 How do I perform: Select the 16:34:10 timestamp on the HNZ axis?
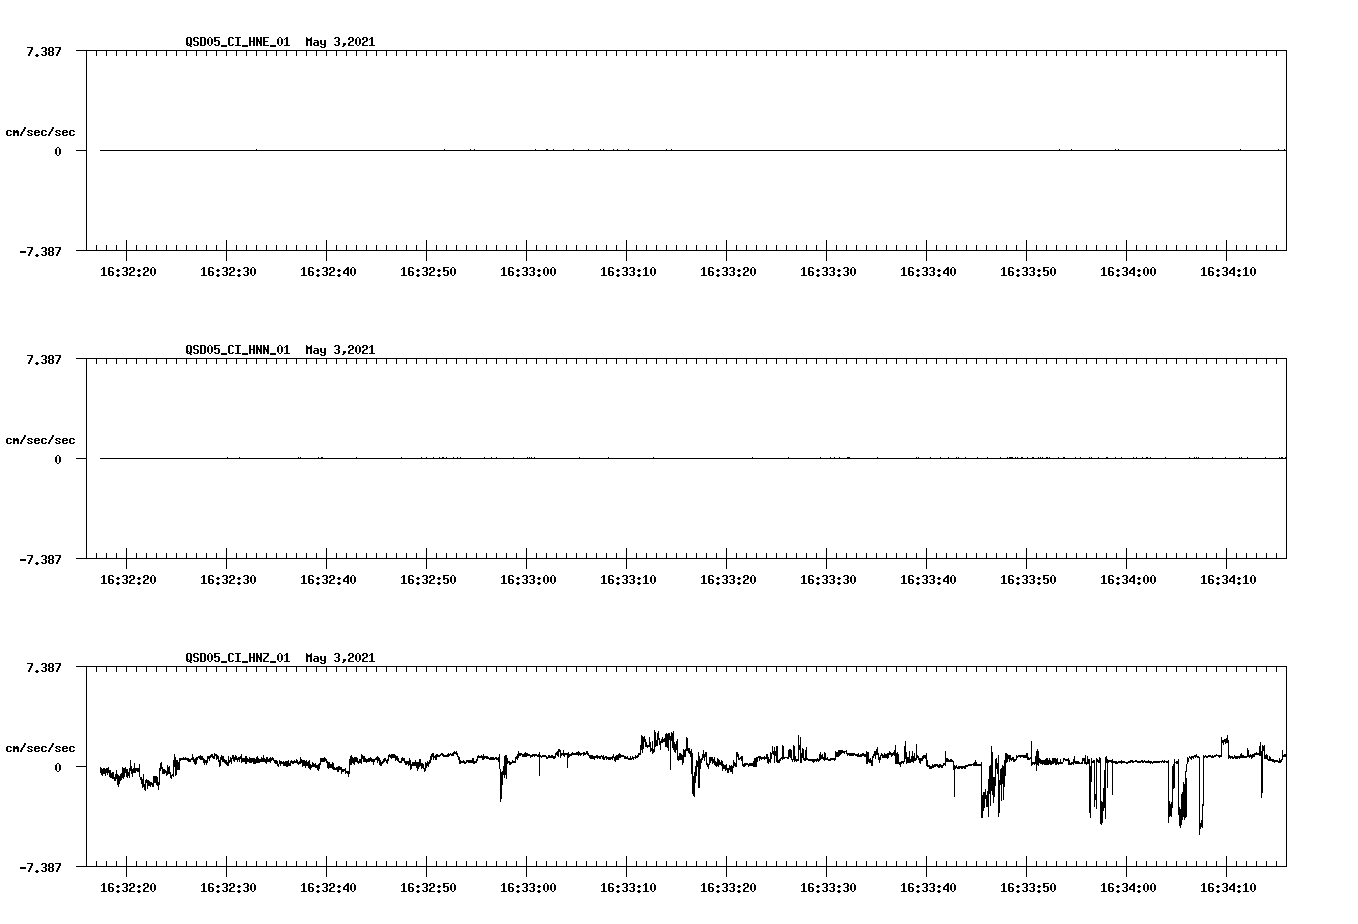(x=1228, y=886)
